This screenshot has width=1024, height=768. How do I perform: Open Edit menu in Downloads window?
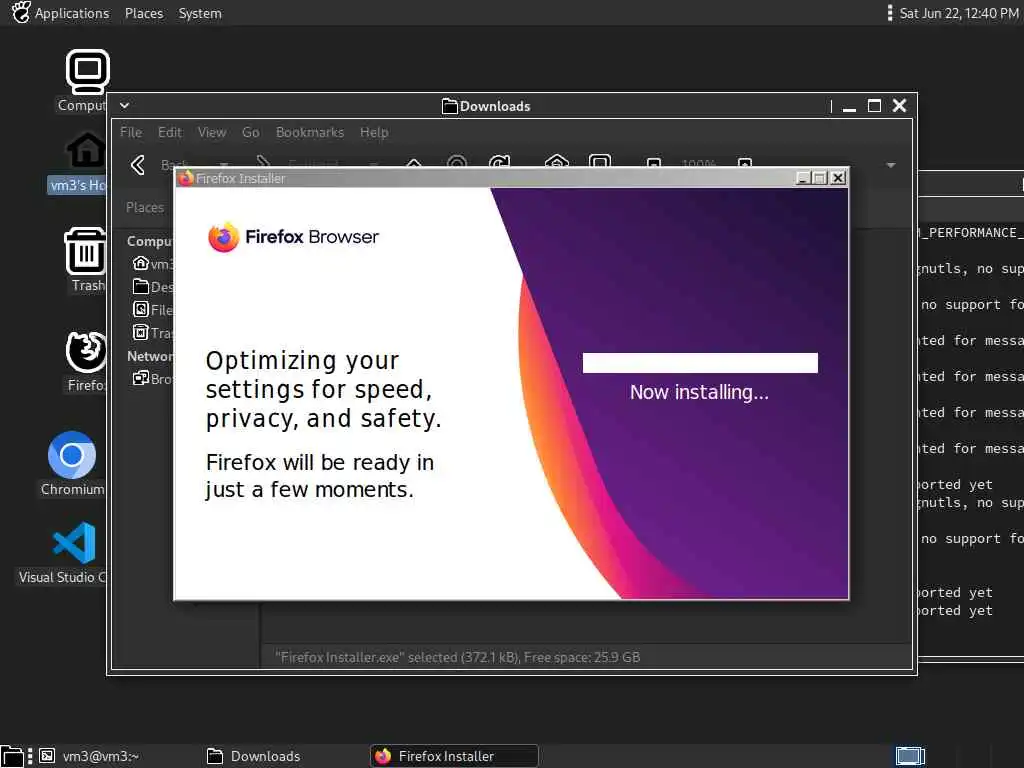170,132
